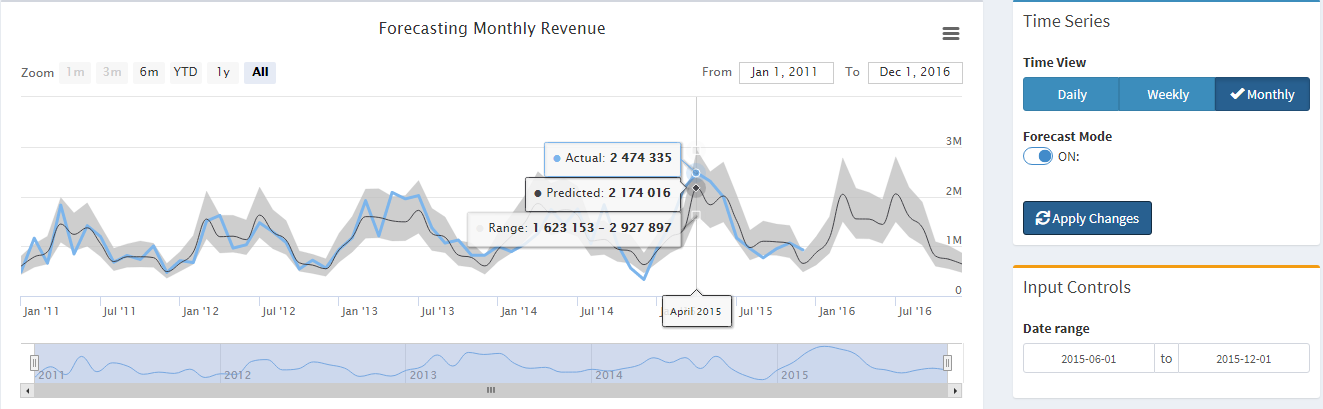Select the Weekly time view
This screenshot has width=1323, height=409.
pos(1167,94)
